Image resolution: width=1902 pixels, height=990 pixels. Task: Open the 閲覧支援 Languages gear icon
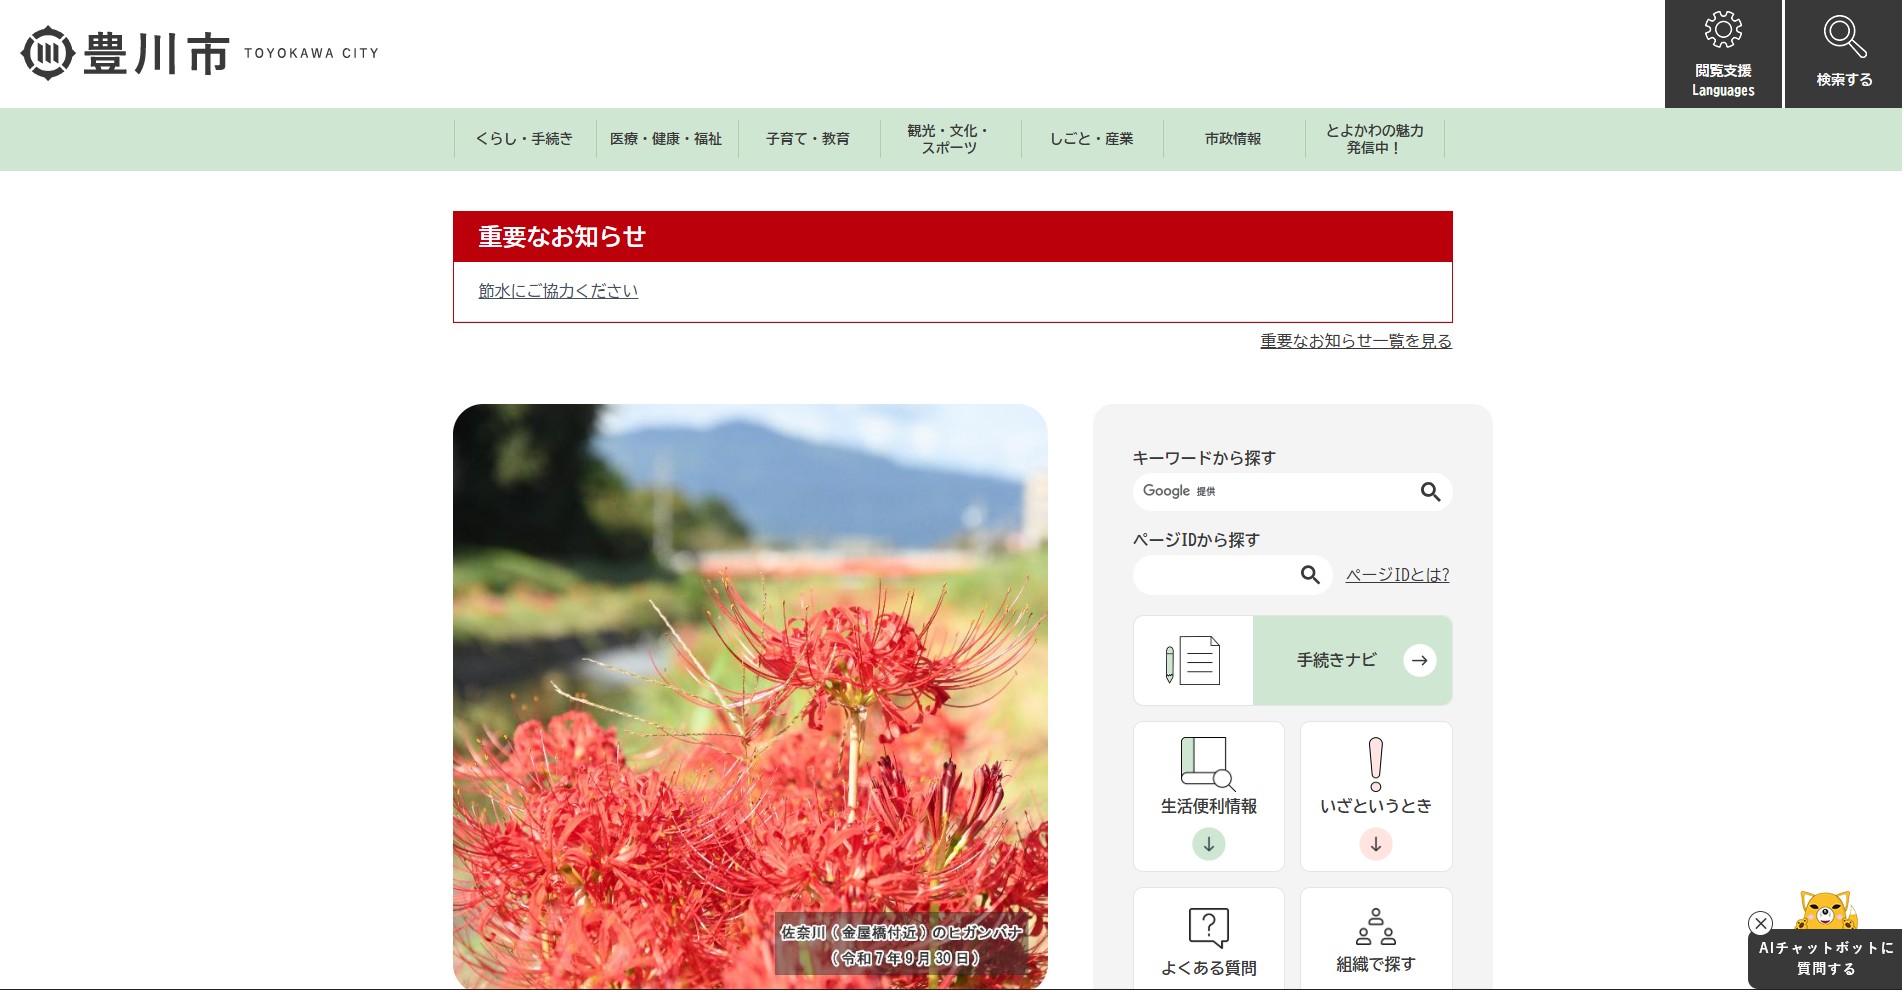[x=1723, y=30]
